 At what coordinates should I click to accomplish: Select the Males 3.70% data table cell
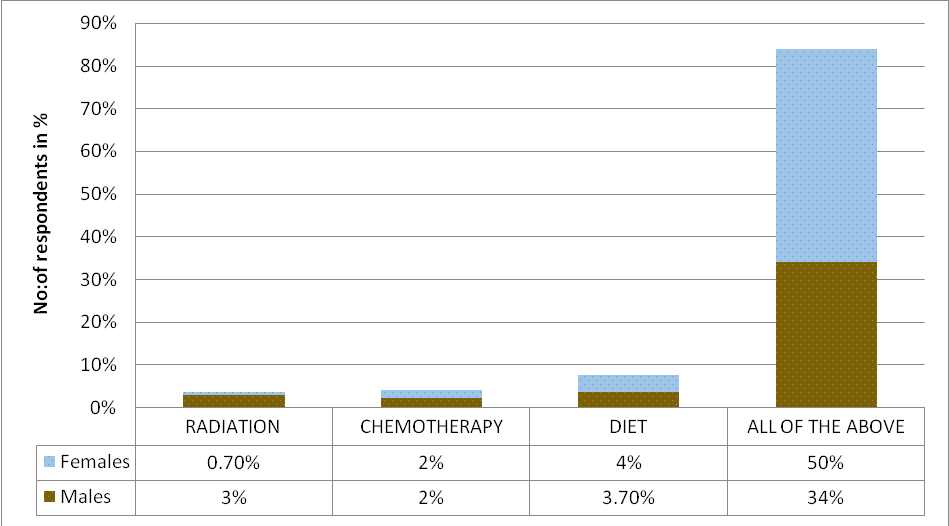pos(628,497)
